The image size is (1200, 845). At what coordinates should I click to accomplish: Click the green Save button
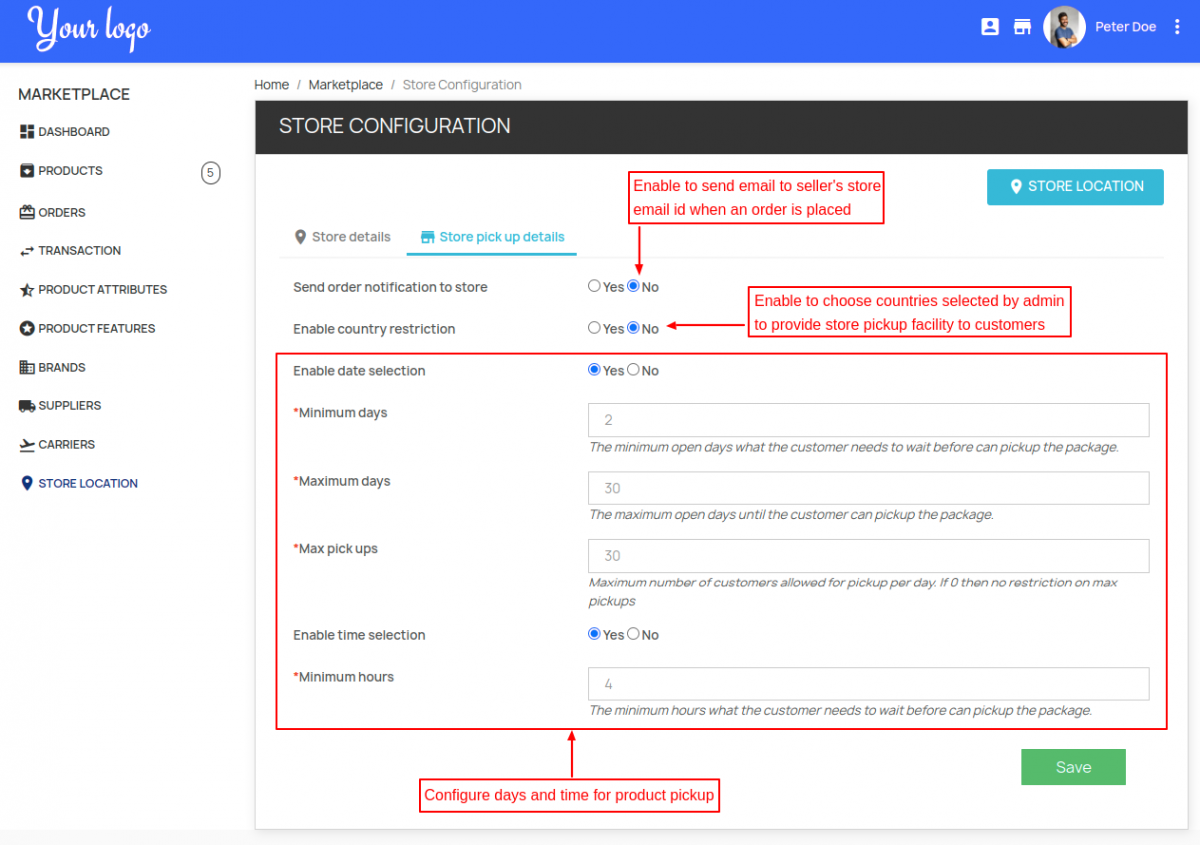tap(1073, 767)
